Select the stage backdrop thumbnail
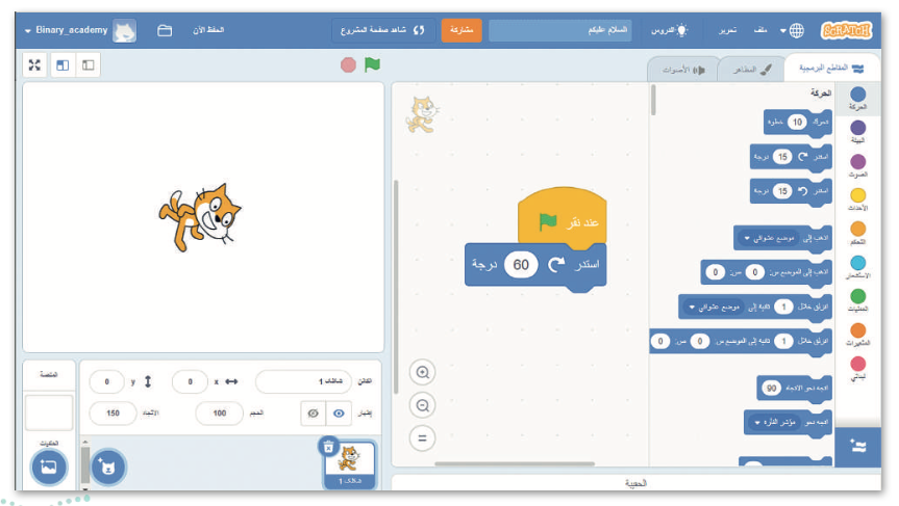 (x=49, y=413)
